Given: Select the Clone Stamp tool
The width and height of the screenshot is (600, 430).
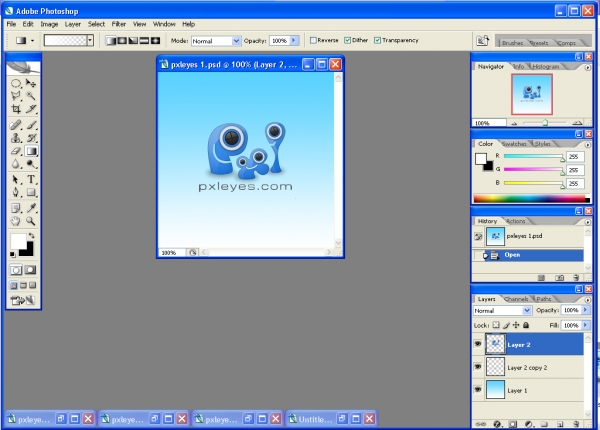Looking at the screenshot, I should pyautogui.click(x=16, y=138).
